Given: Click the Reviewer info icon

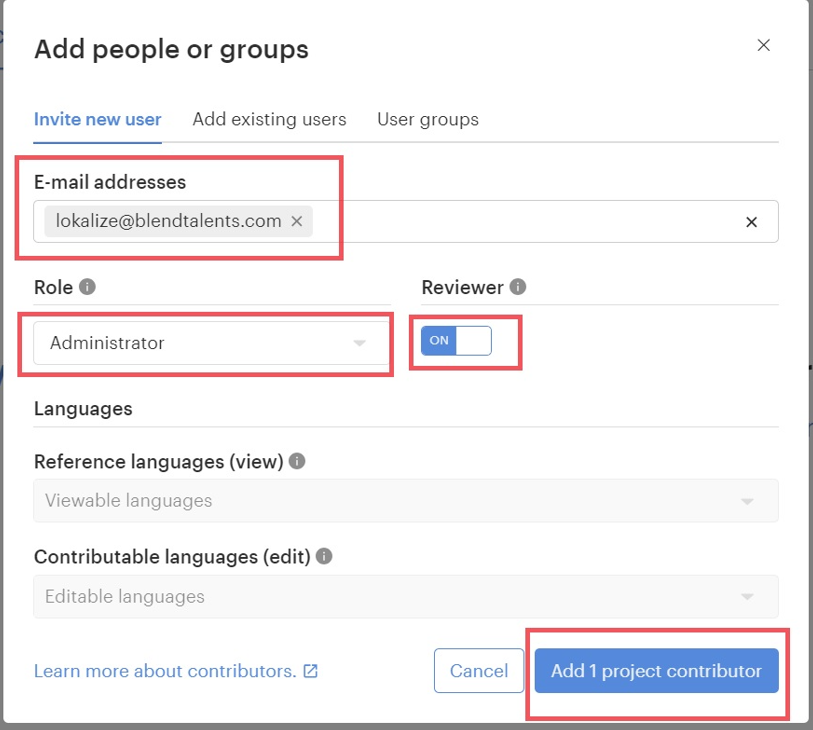Looking at the screenshot, I should click(x=517, y=287).
